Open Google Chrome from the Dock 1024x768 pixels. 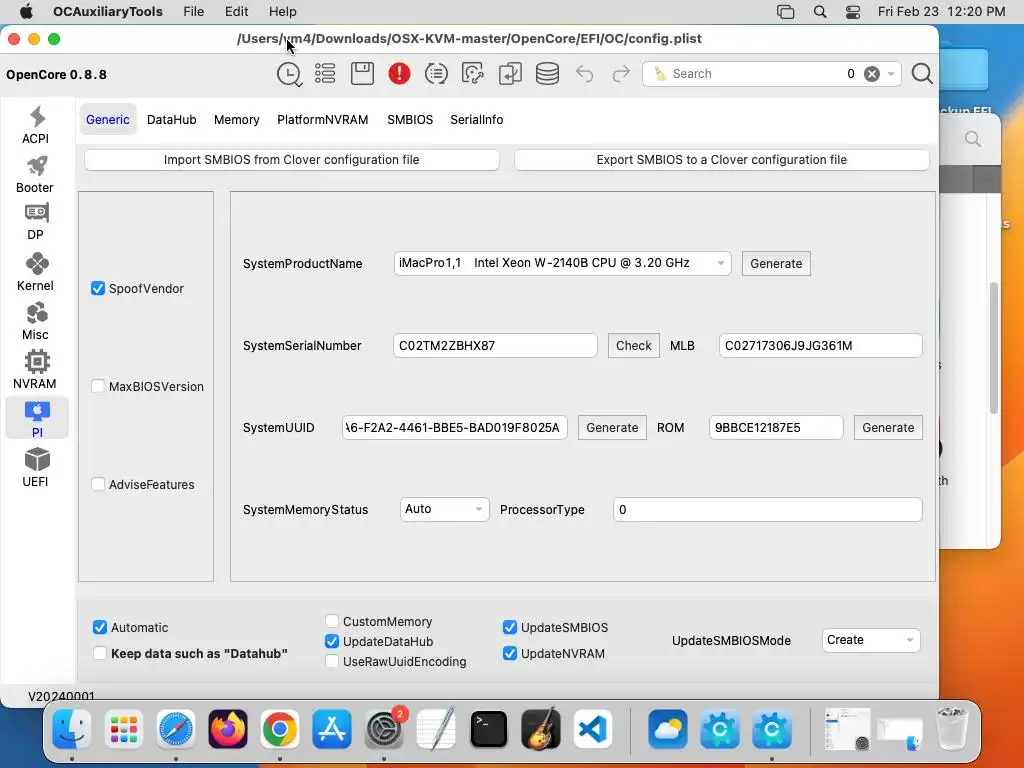(x=280, y=729)
